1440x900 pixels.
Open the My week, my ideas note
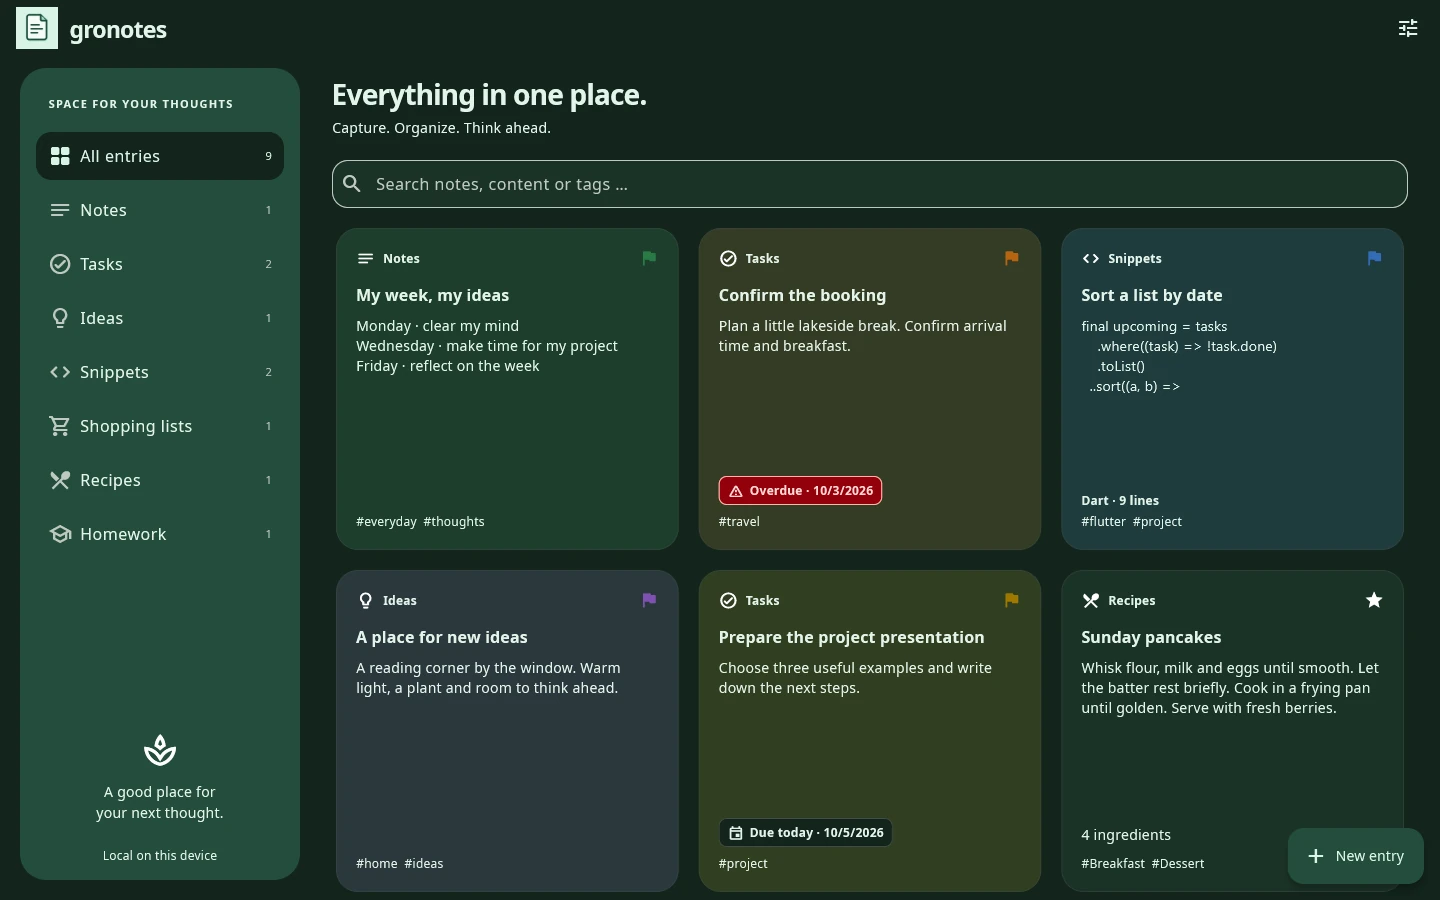tap(507, 389)
